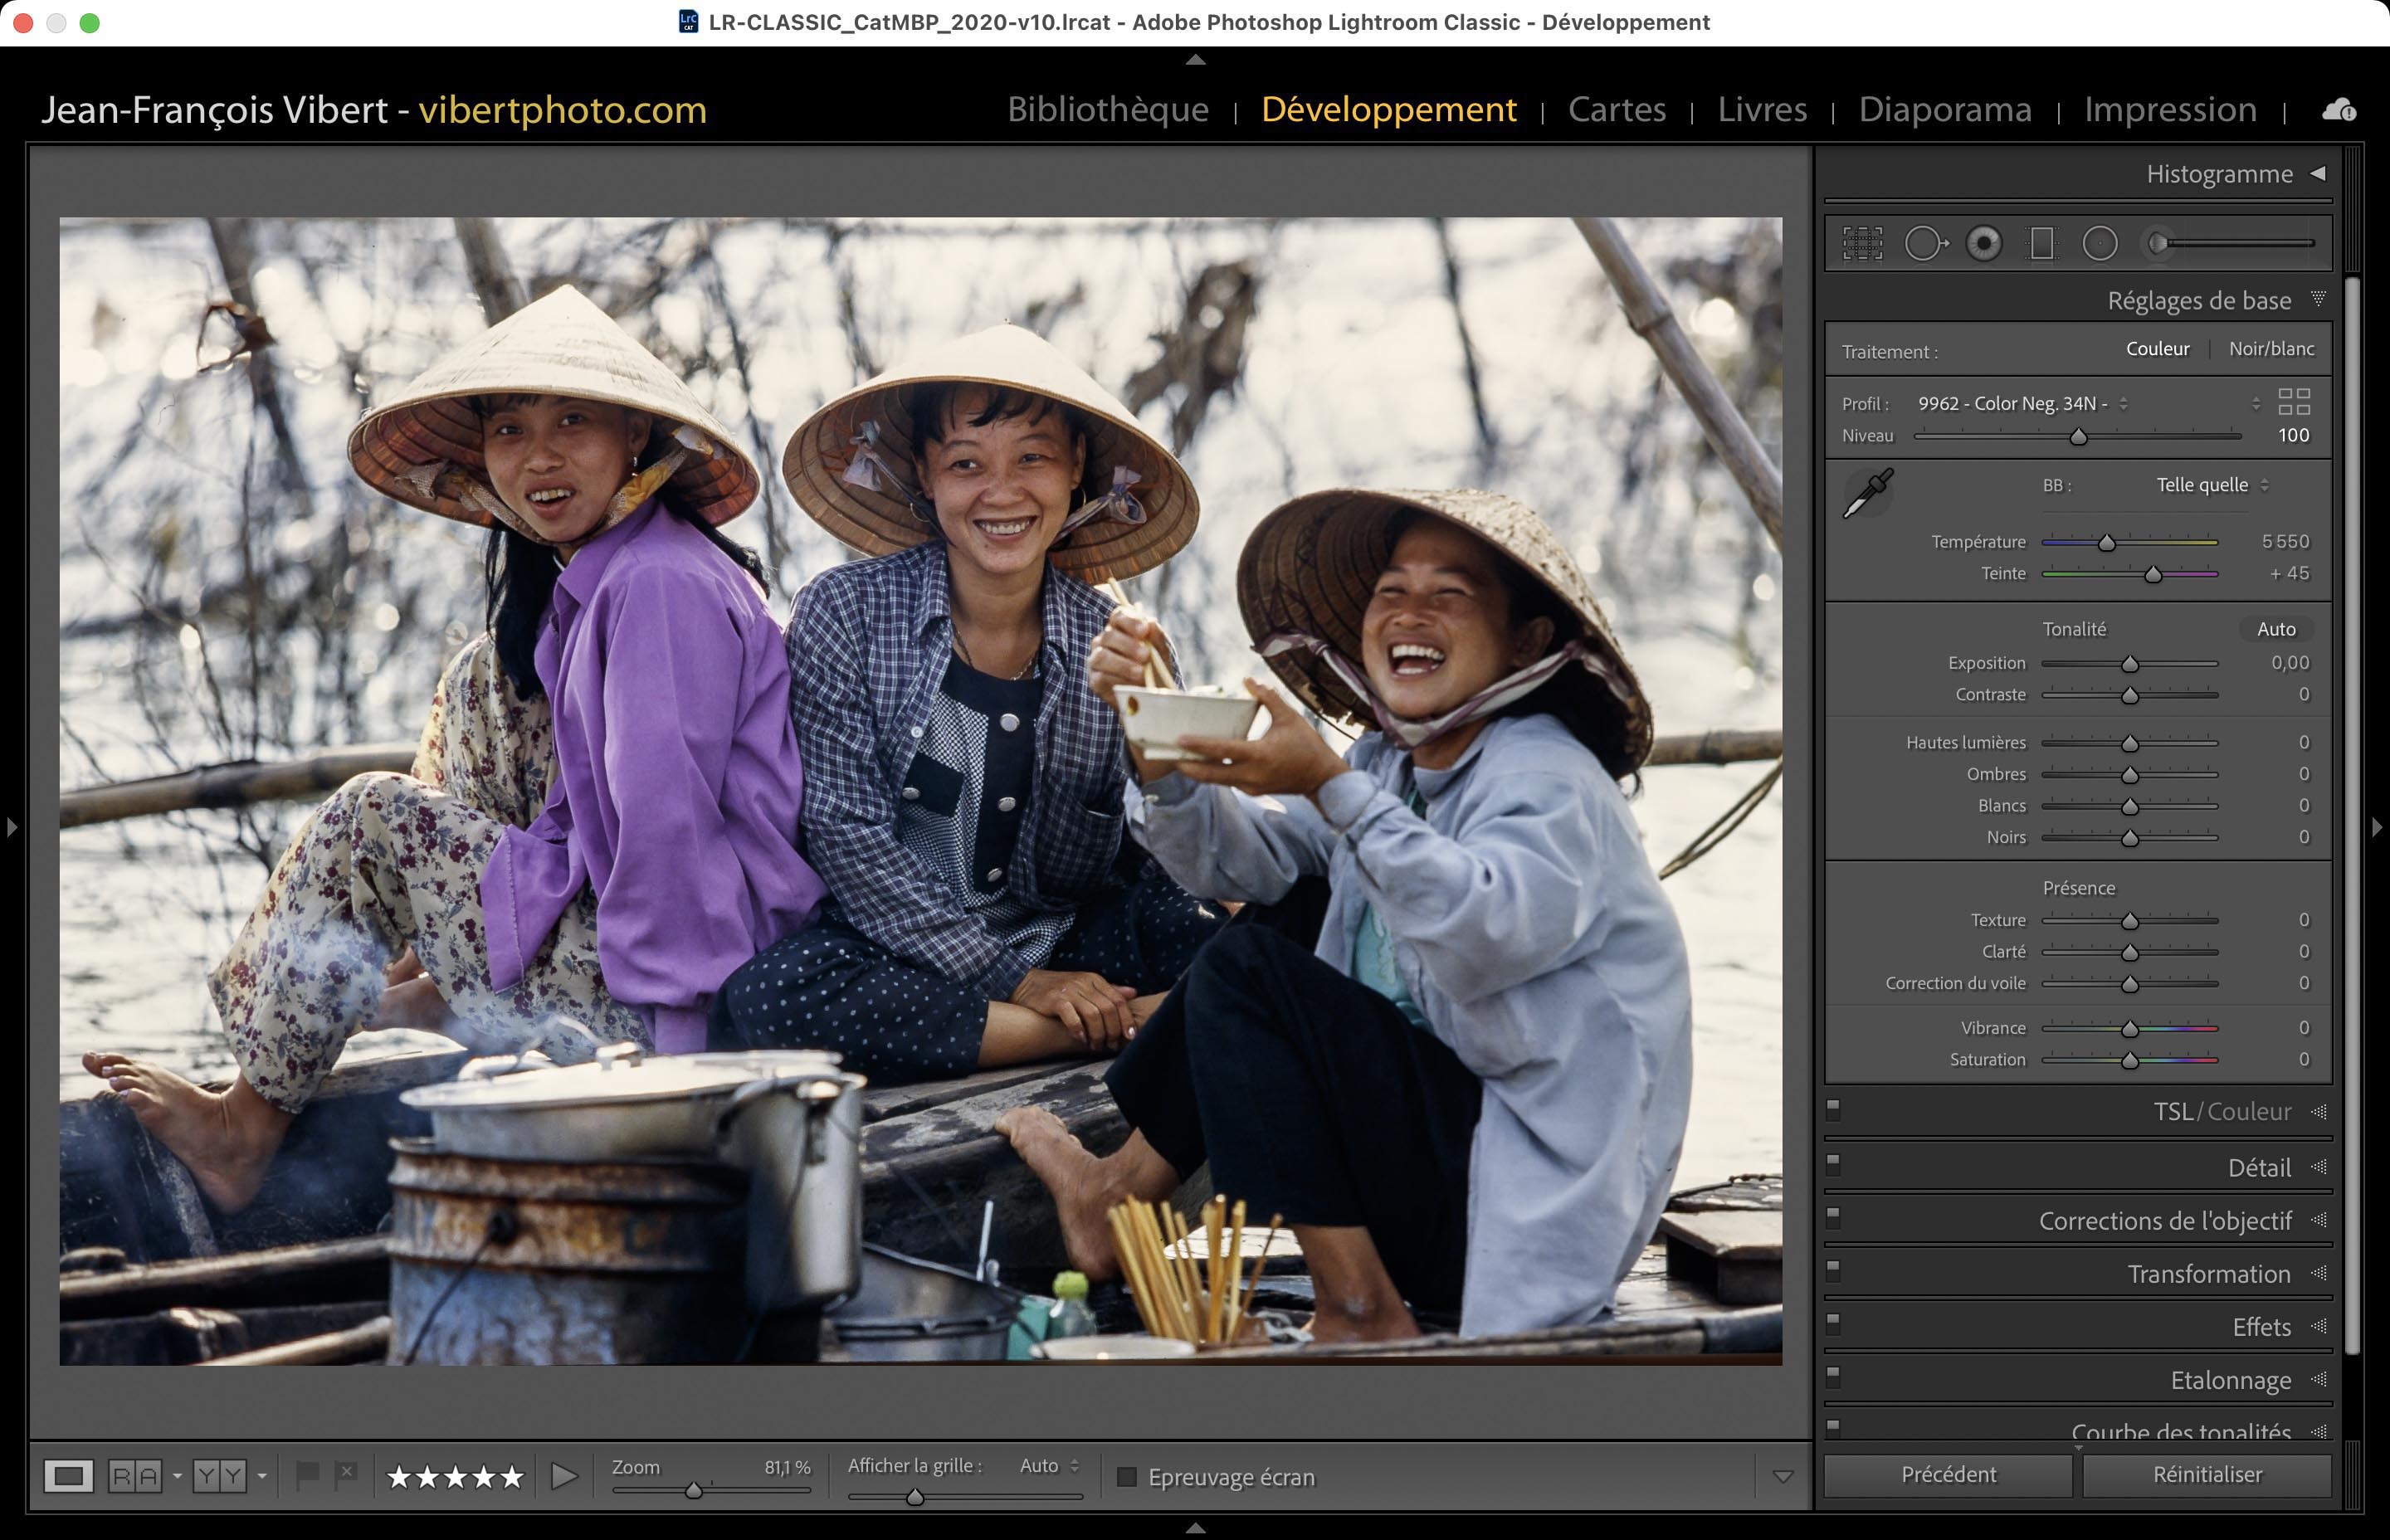Image resolution: width=2390 pixels, height=1540 pixels.
Task: Click the Auto tonality button
Action: [x=2276, y=629]
